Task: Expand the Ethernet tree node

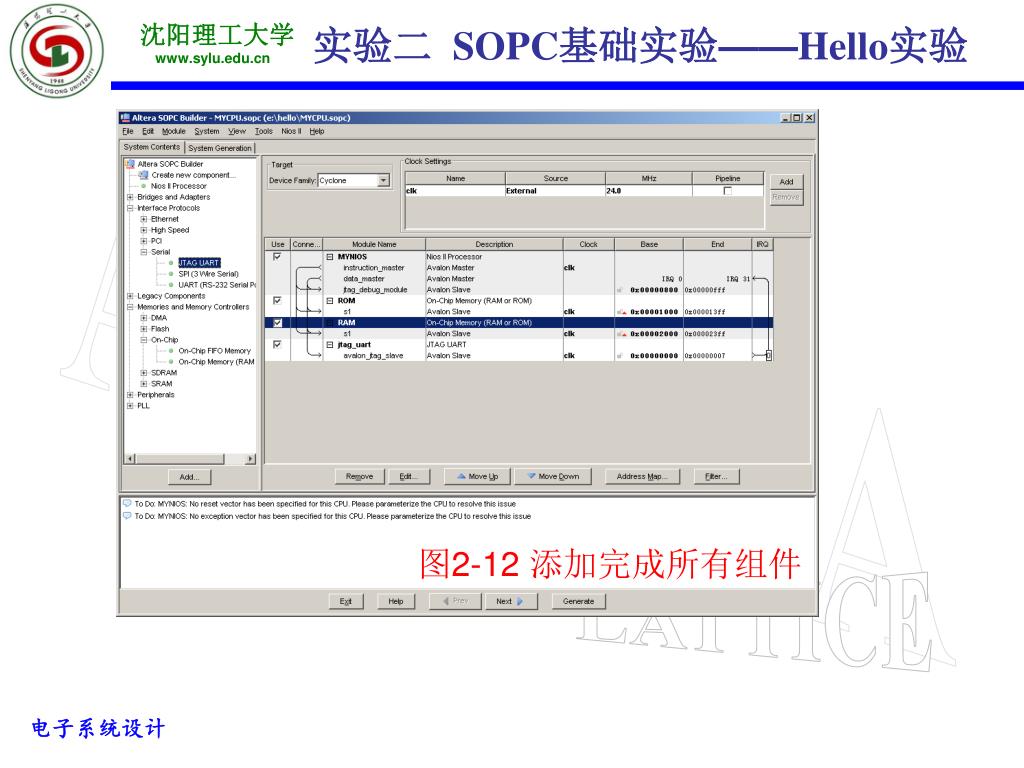Action: click(144, 219)
